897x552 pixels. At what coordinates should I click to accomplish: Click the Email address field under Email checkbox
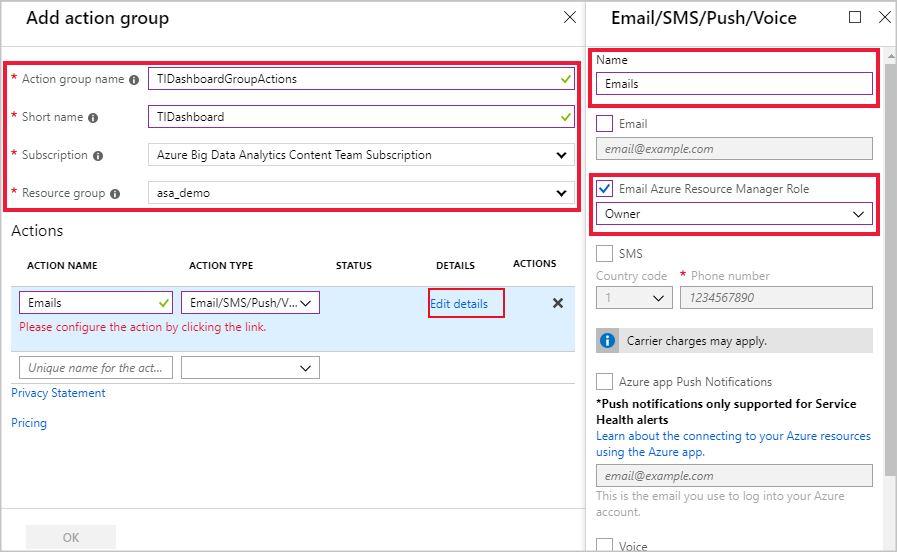tap(734, 149)
